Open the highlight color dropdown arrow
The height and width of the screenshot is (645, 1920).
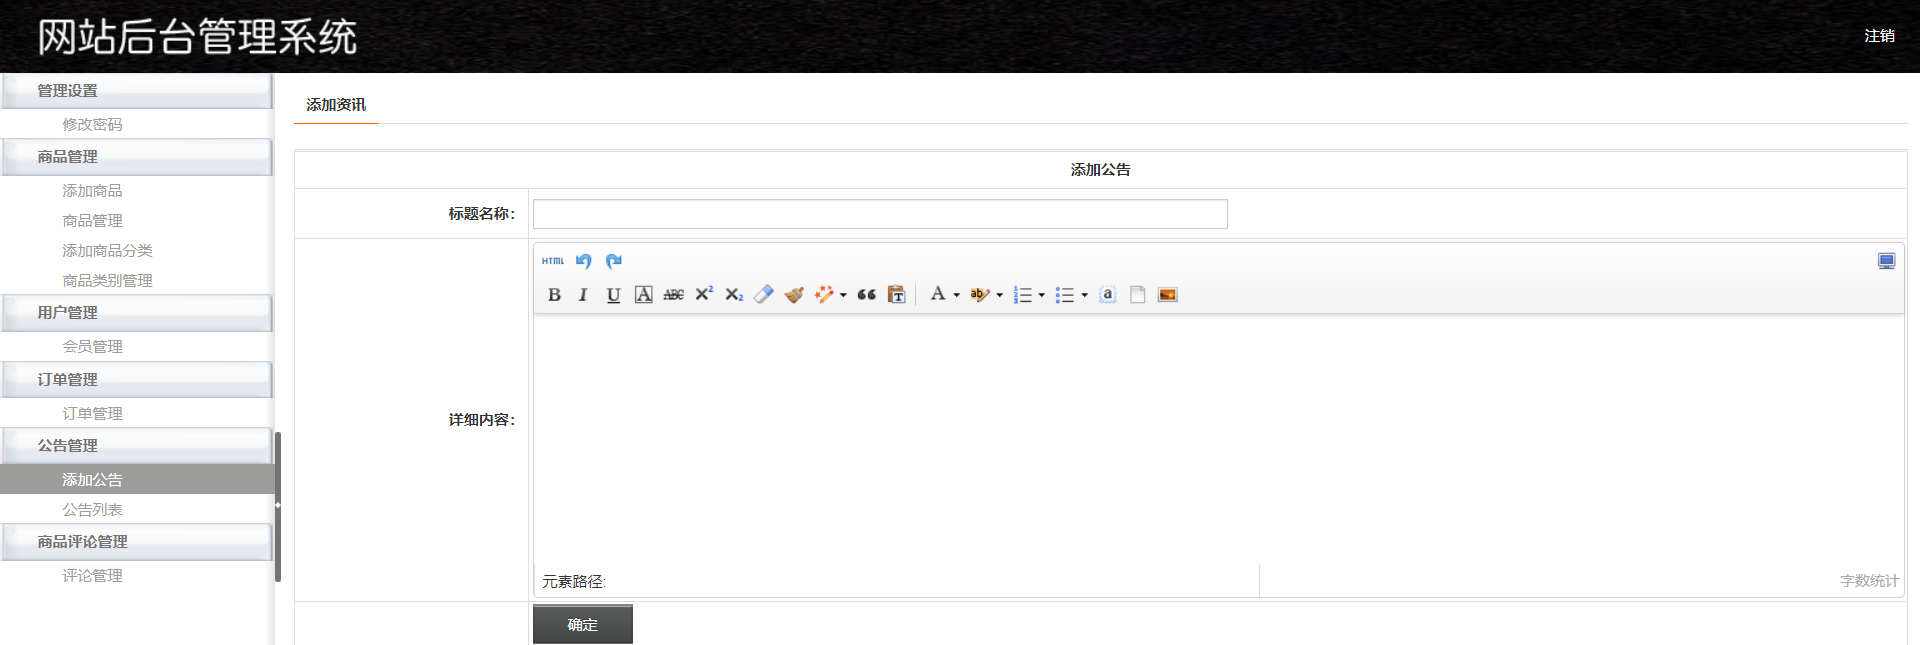[999, 295]
